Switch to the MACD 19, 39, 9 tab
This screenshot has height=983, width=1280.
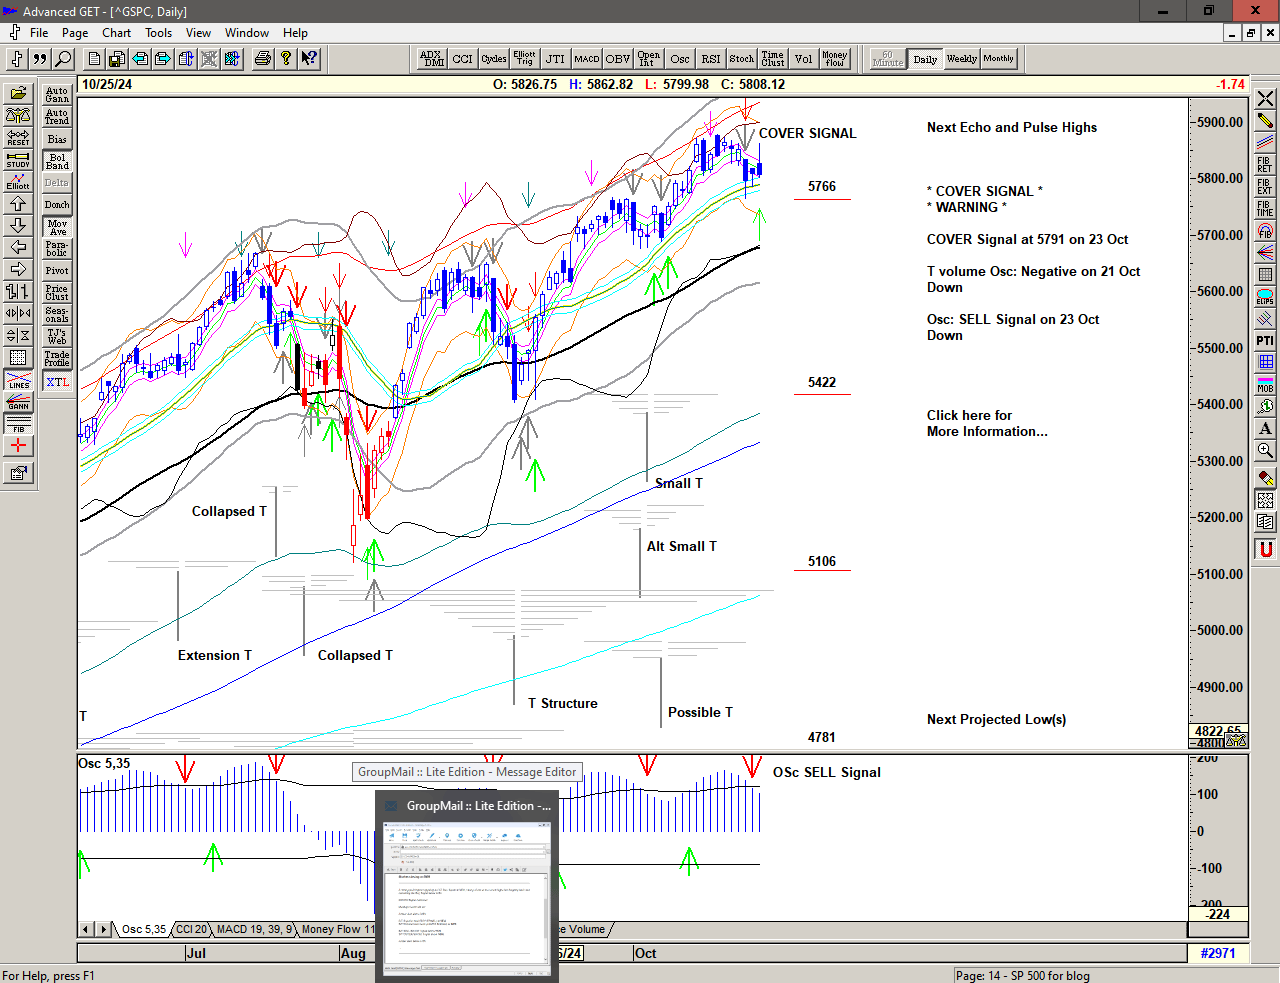(254, 929)
